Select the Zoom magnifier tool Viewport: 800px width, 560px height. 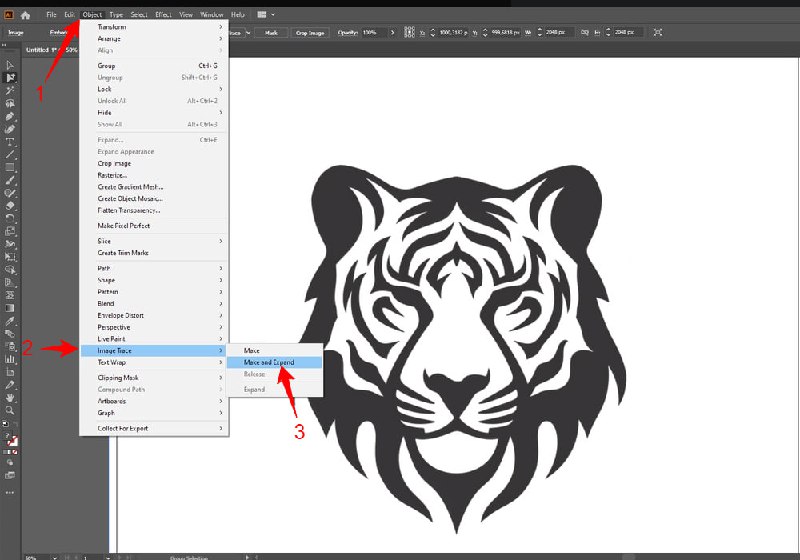coord(10,410)
